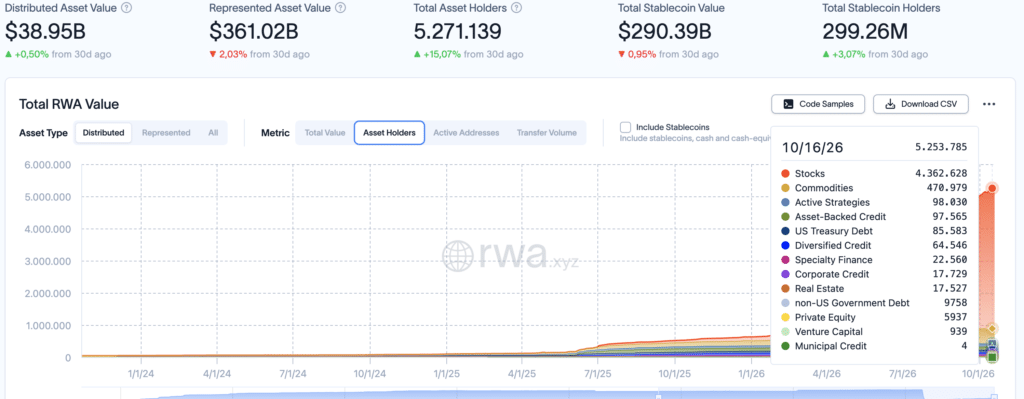Click the 4.362.628 Stocks value
This screenshot has height=399, width=1024.
[941, 174]
